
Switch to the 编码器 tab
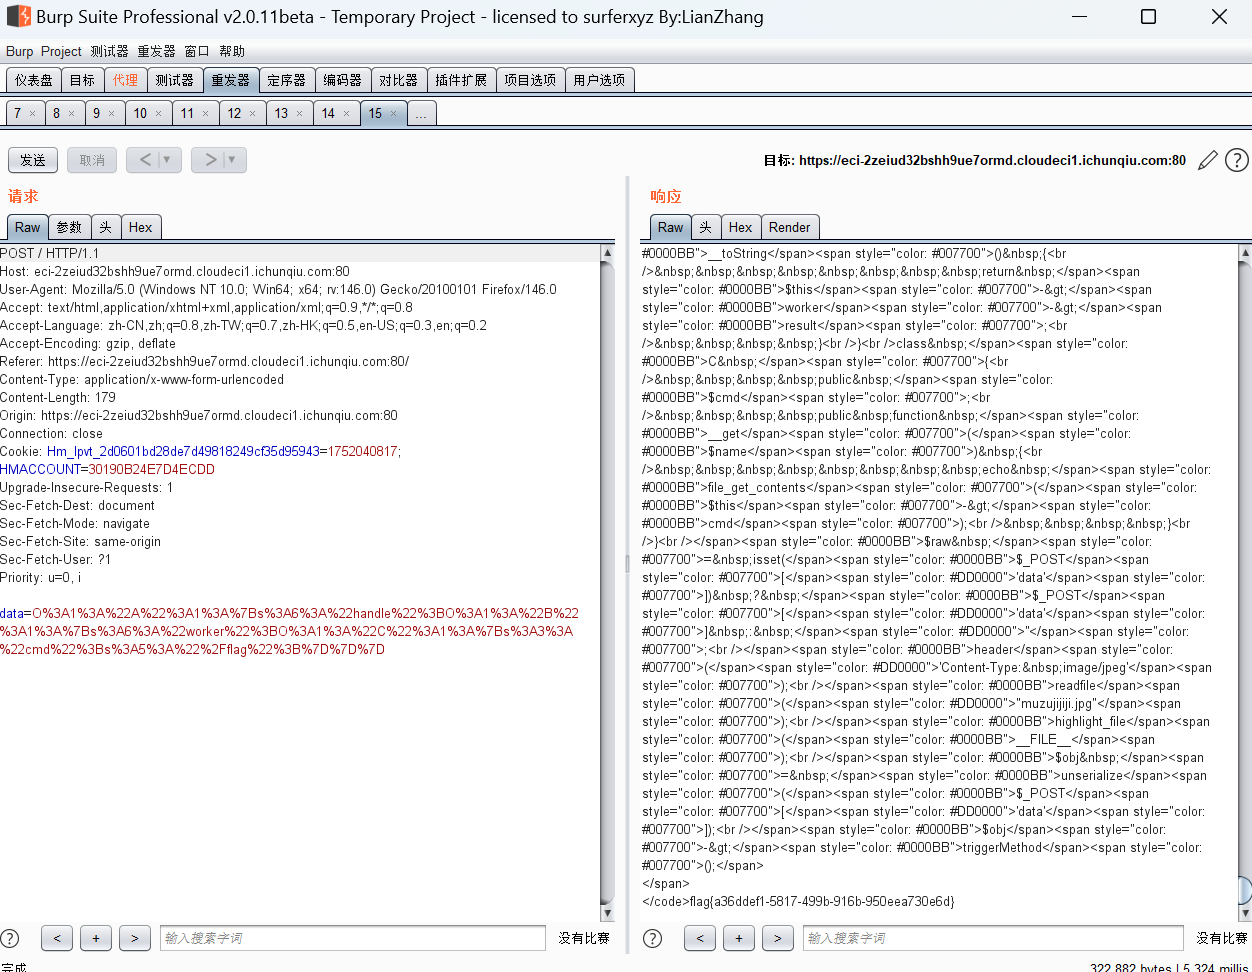[x=342, y=80]
